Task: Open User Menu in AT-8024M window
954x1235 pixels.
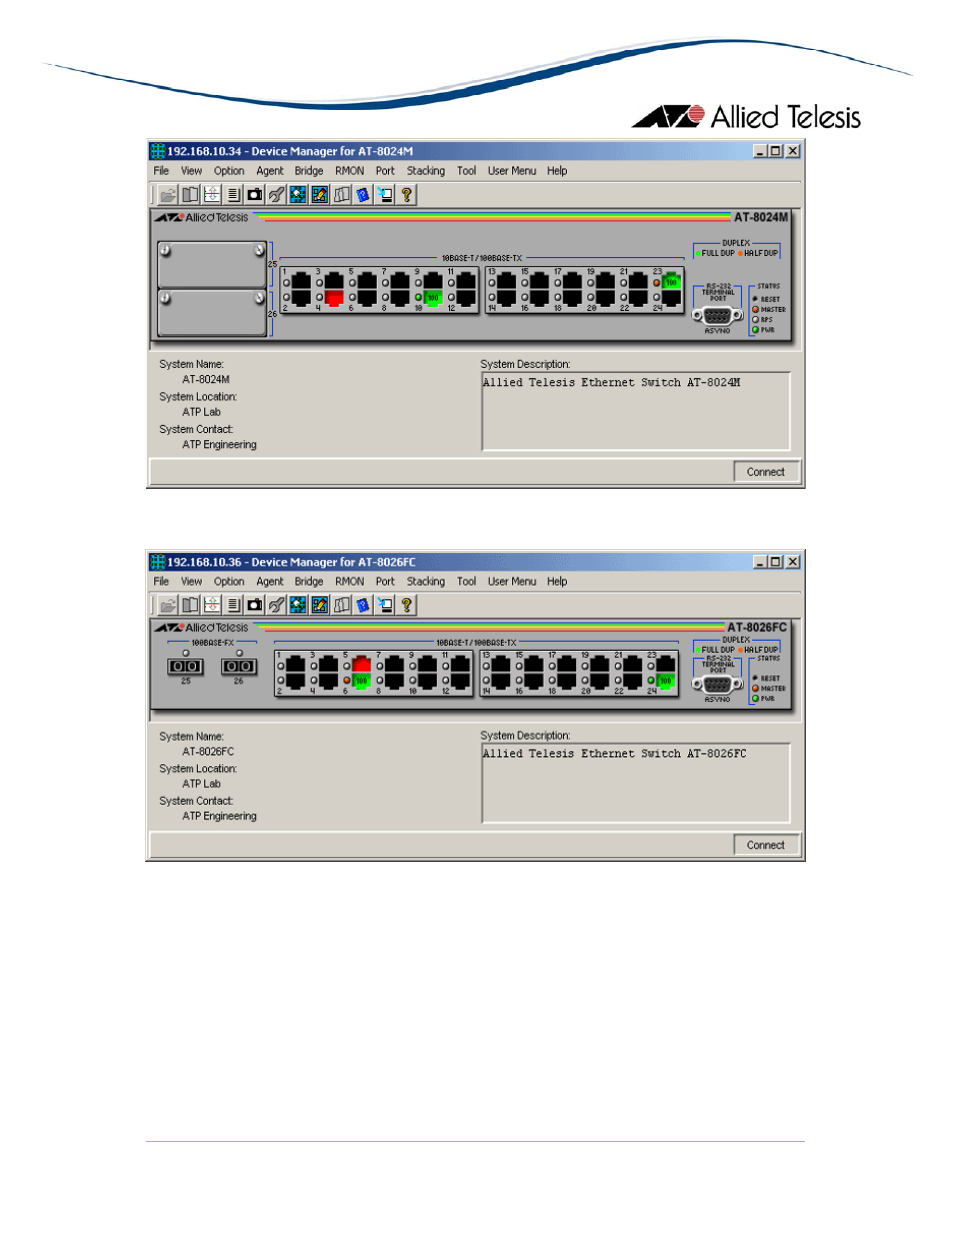Action: (x=512, y=171)
